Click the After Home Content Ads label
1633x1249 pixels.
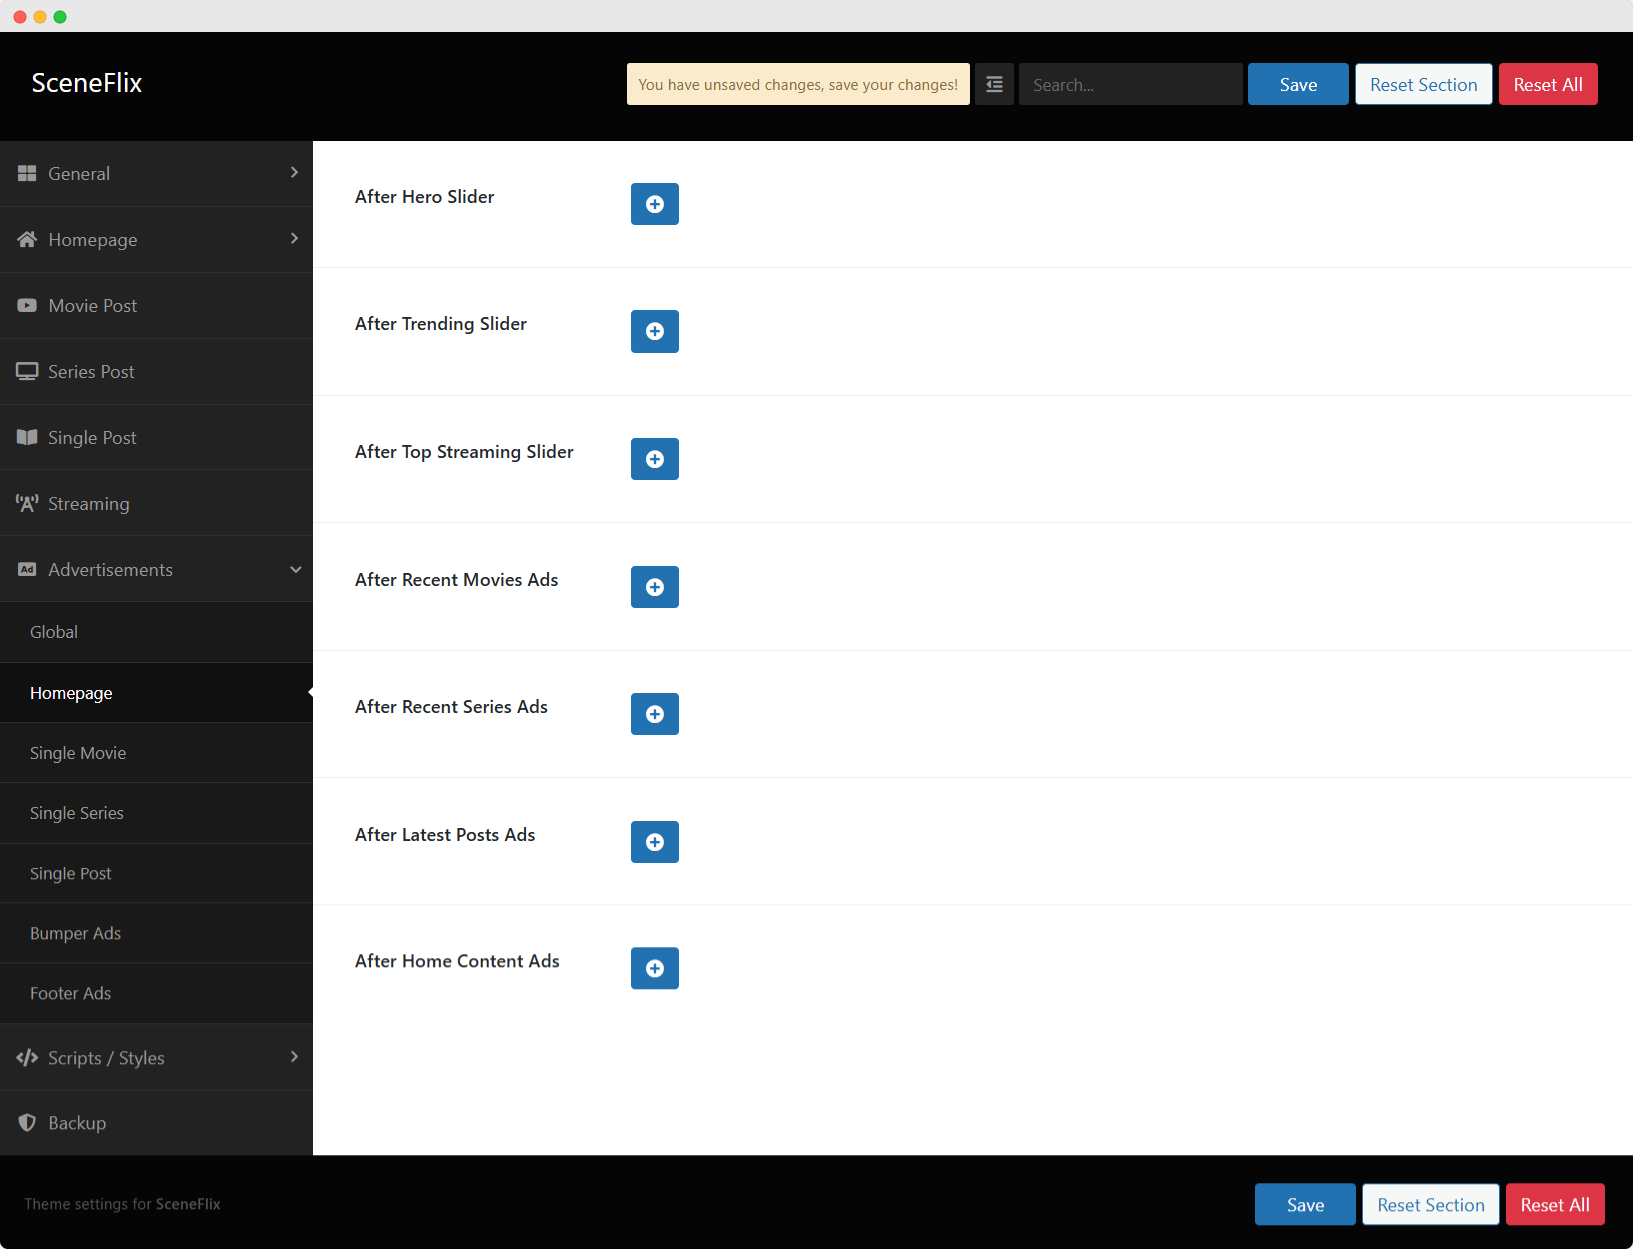pyautogui.click(x=457, y=961)
